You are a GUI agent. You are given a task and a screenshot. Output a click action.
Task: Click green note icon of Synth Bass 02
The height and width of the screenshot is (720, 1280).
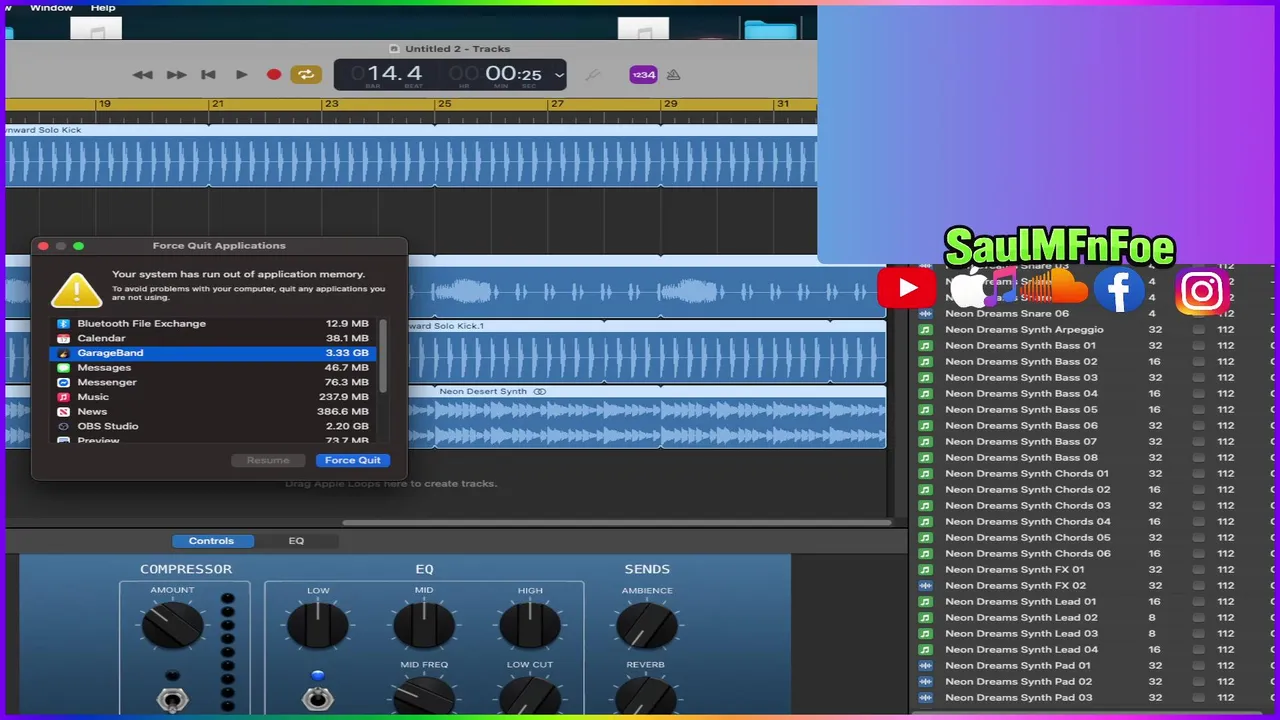pyautogui.click(x=925, y=362)
